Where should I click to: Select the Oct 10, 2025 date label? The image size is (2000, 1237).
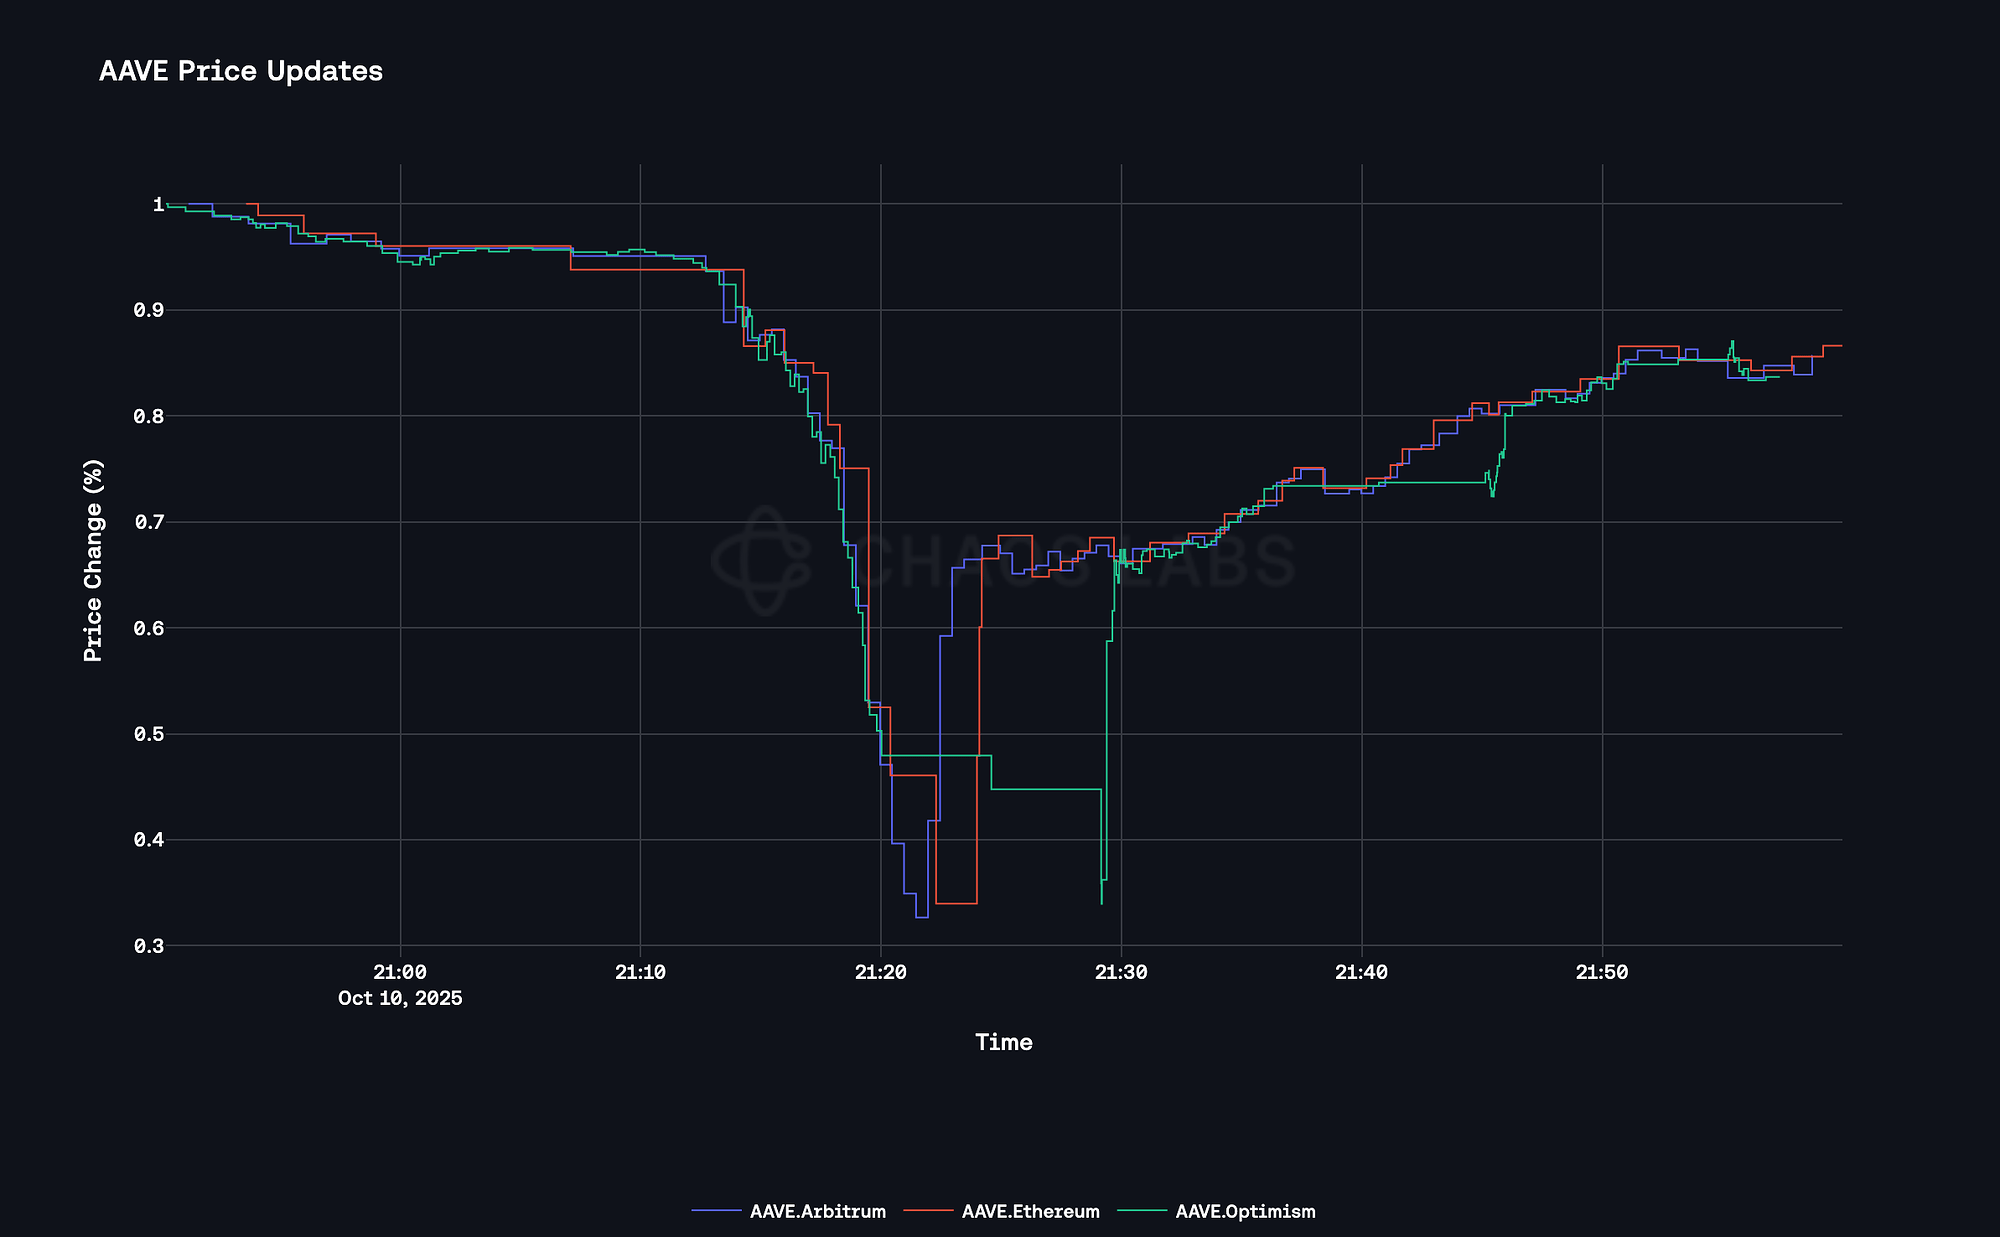[x=400, y=998]
